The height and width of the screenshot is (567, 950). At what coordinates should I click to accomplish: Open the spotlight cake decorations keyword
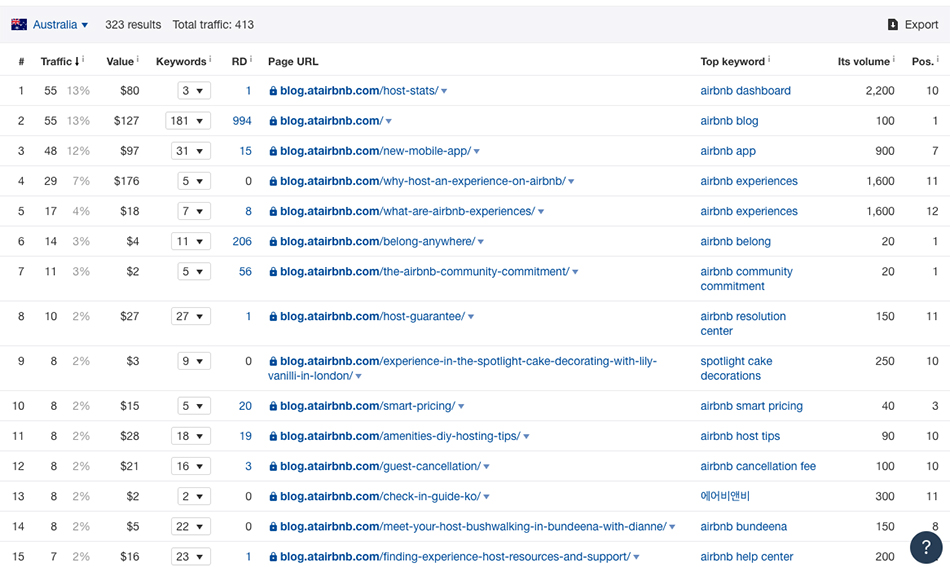click(736, 368)
